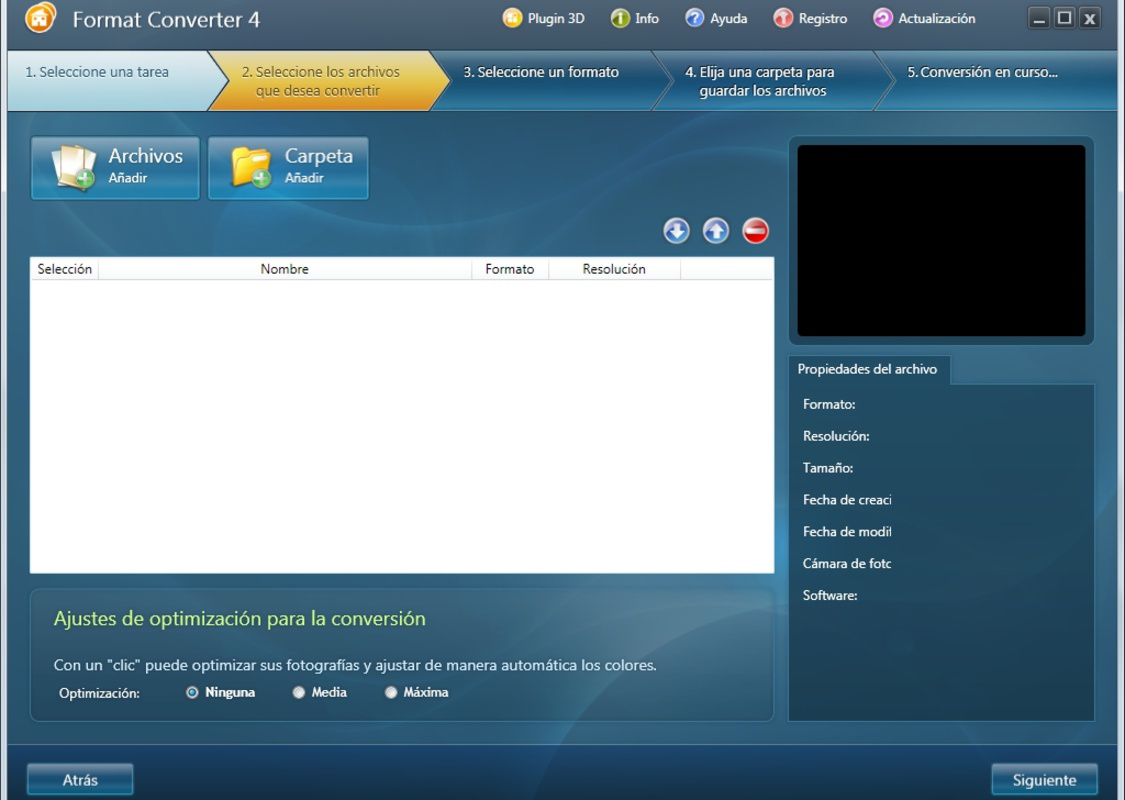Image resolution: width=1125 pixels, height=800 pixels.
Task: Click the Format Converter home logo icon
Action: pyautogui.click(x=40, y=18)
